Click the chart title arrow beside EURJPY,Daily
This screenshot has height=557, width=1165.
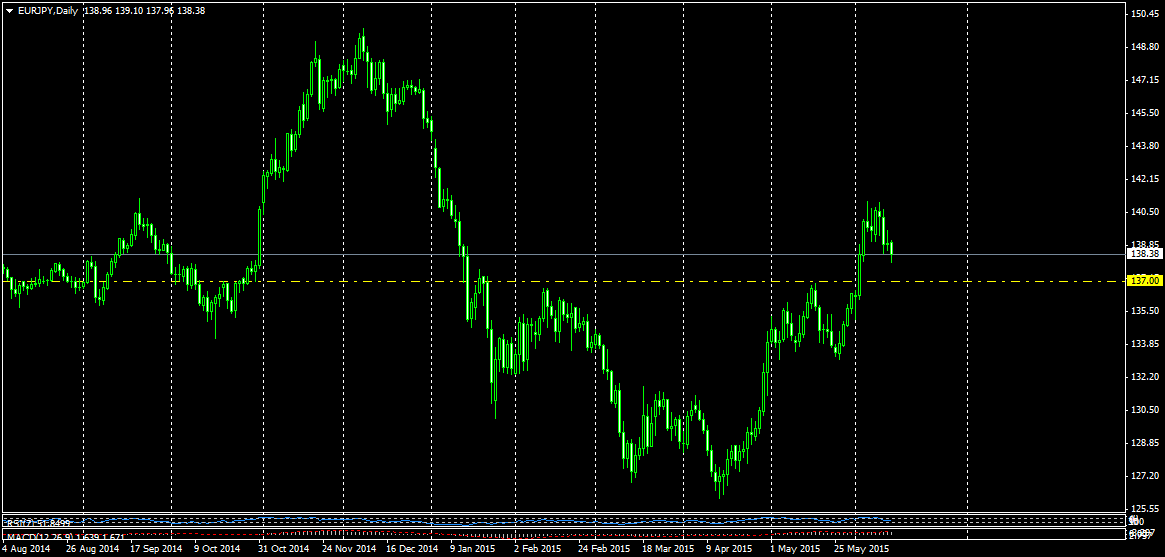(x=9, y=11)
